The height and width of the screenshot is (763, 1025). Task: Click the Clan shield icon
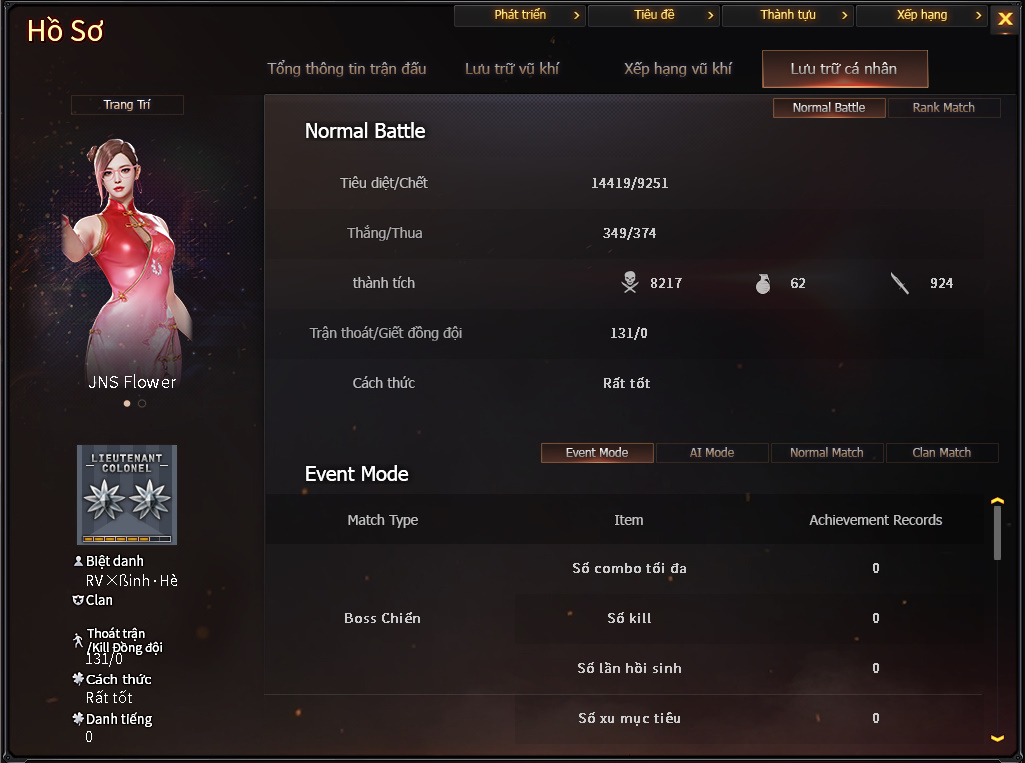78,600
